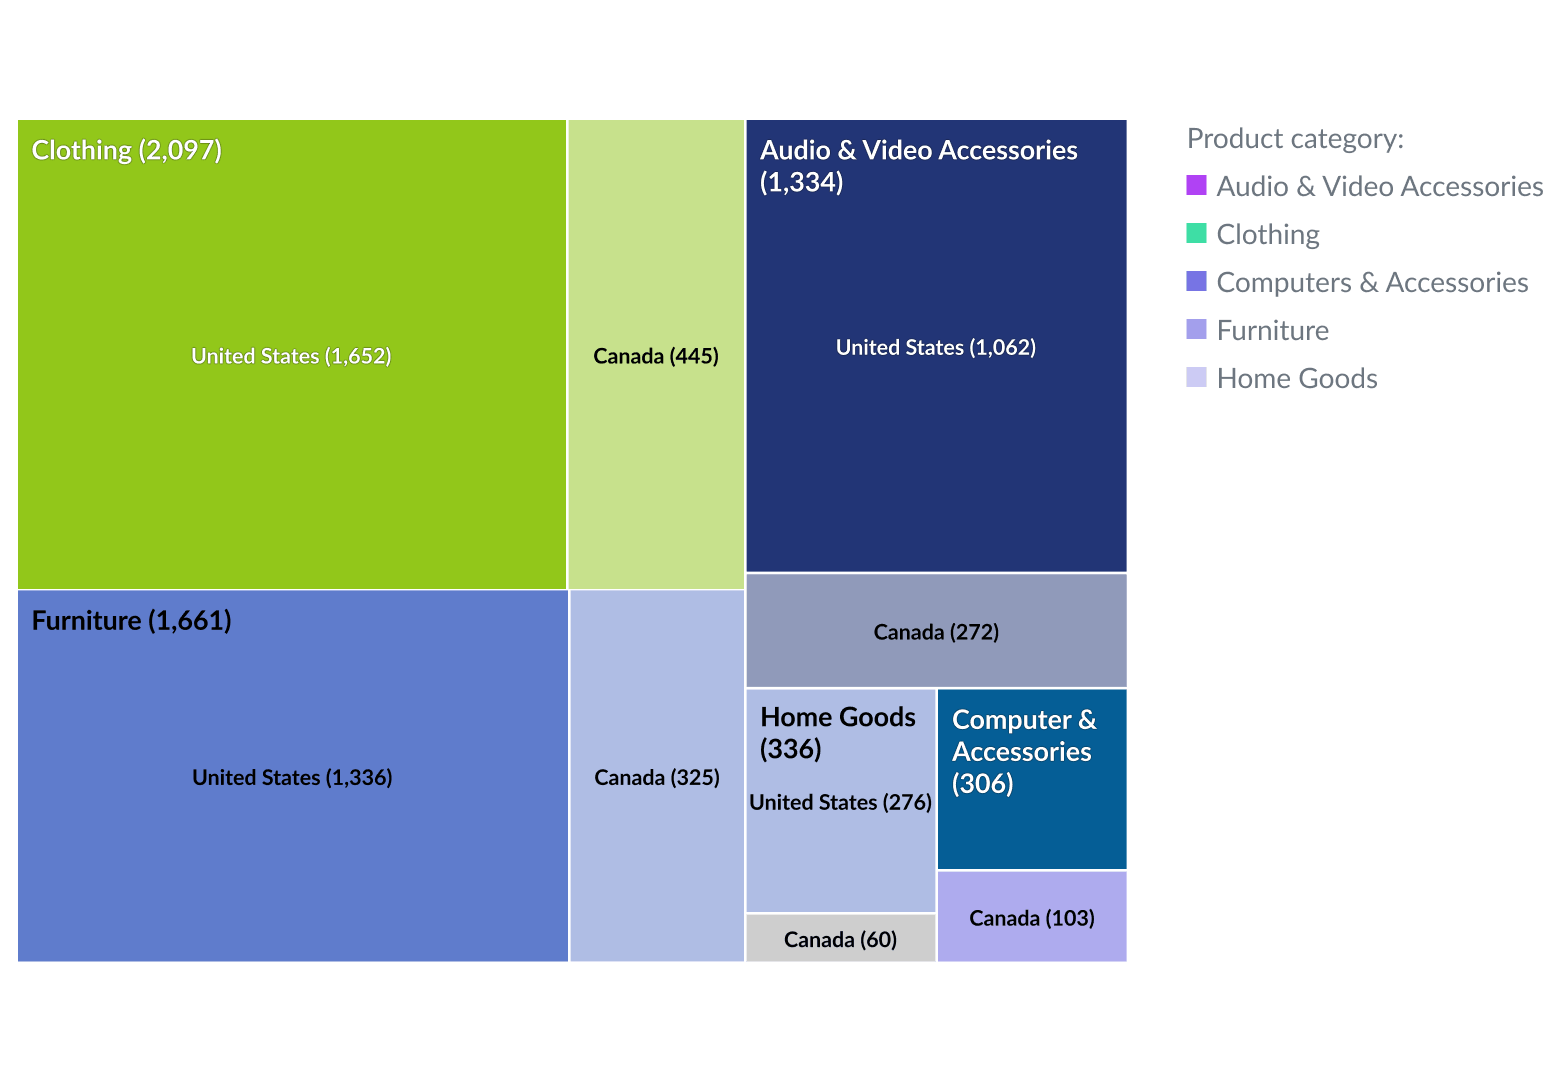Select the Canada Home Goods gray segment
The width and height of the screenshot is (1560, 1080).
point(839,939)
